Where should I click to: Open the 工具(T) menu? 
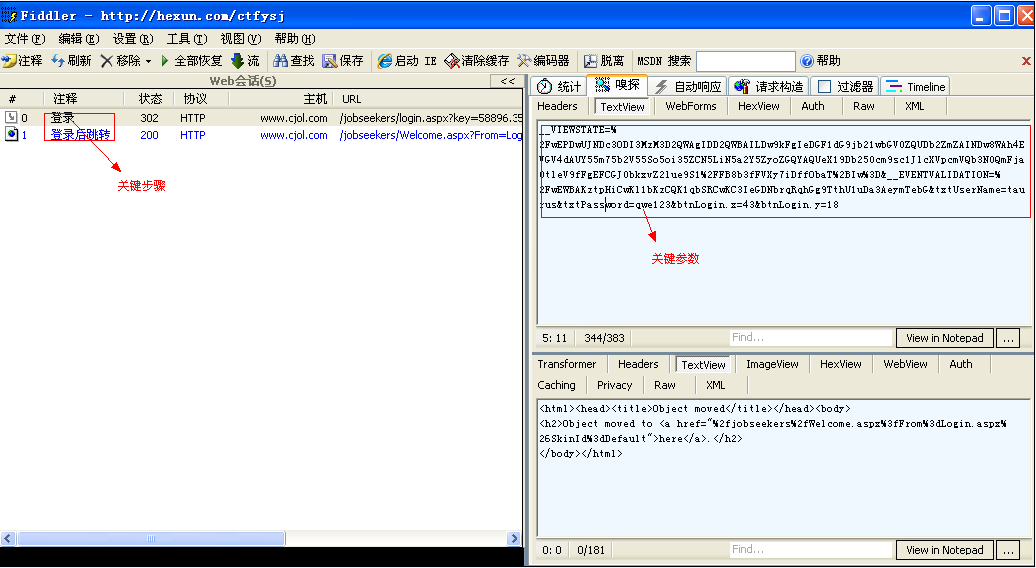pos(187,38)
